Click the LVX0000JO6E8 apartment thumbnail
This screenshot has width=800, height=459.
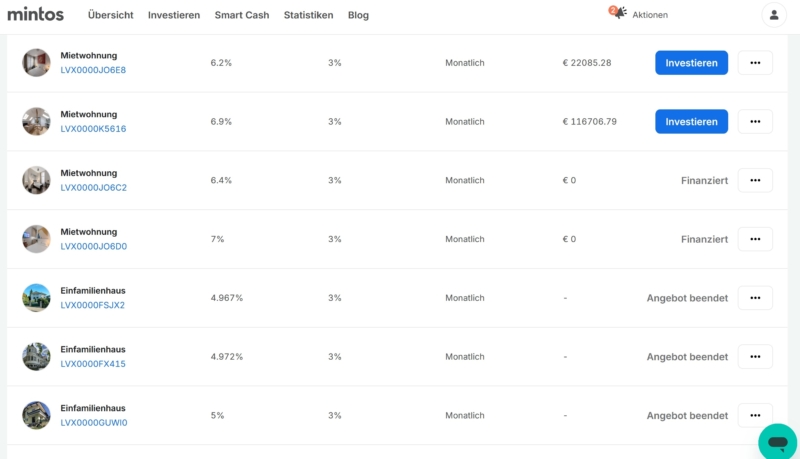pyautogui.click(x=36, y=63)
